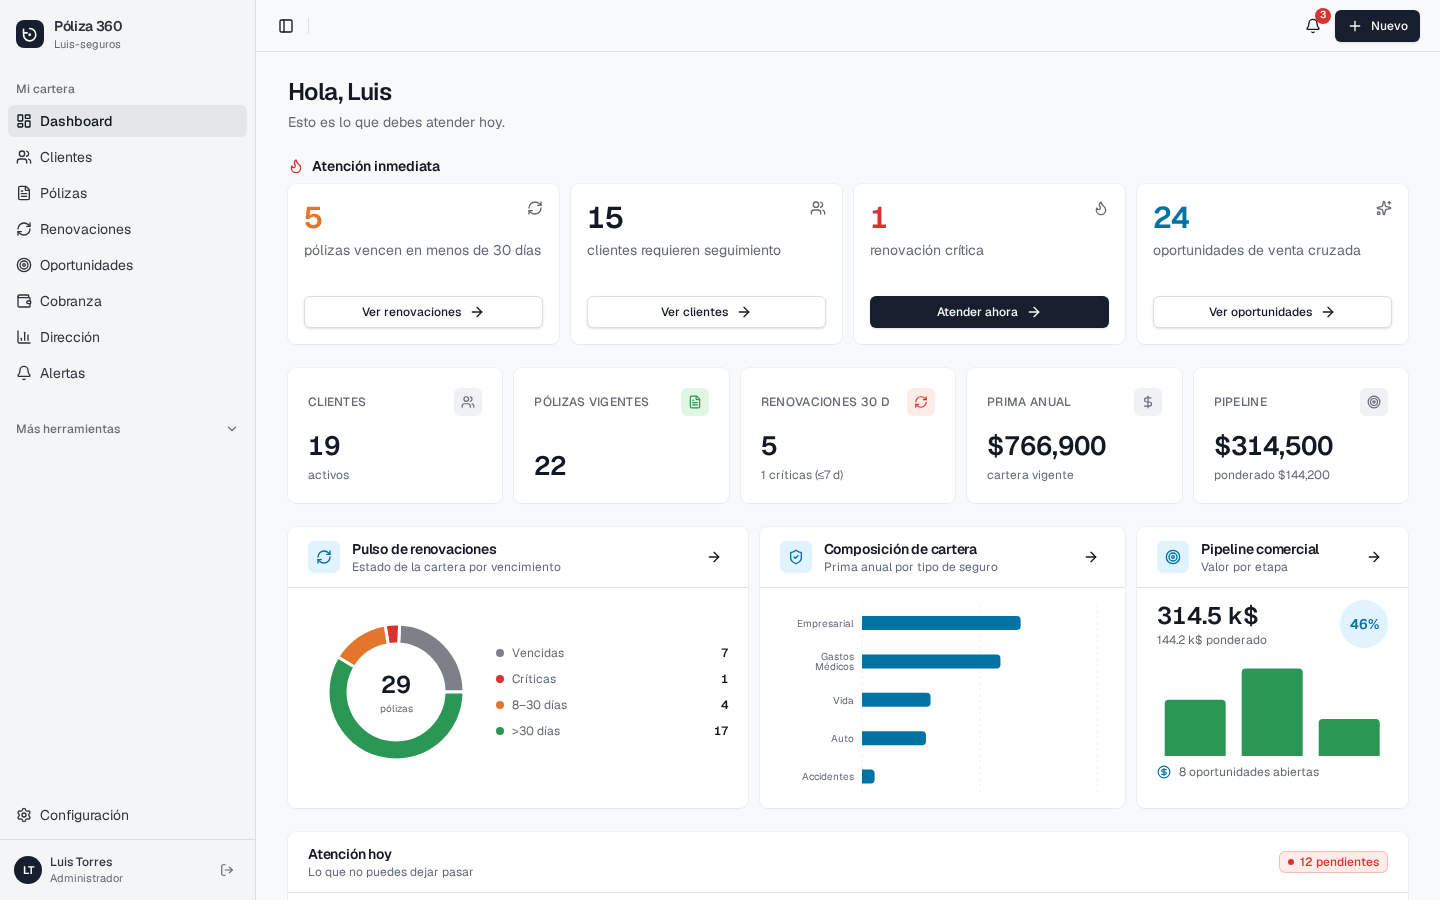The height and width of the screenshot is (900, 1440).
Task: Click the Empresarial bar in chart
Action: pyautogui.click(x=941, y=623)
